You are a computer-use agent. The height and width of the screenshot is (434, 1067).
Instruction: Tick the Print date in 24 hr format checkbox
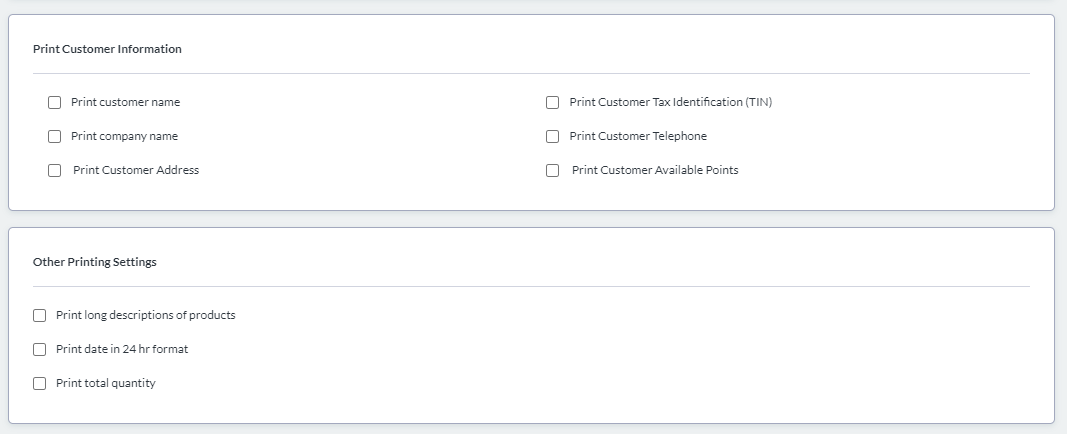tap(40, 349)
